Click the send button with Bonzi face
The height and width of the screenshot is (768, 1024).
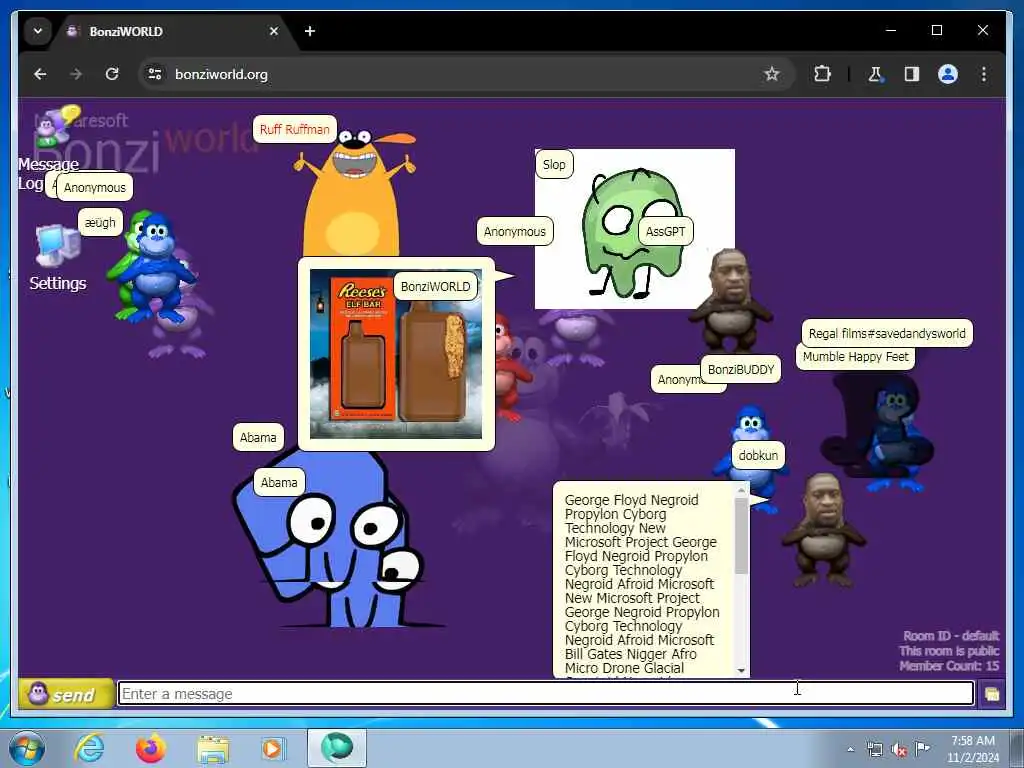pyautogui.click(x=66, y=694)
